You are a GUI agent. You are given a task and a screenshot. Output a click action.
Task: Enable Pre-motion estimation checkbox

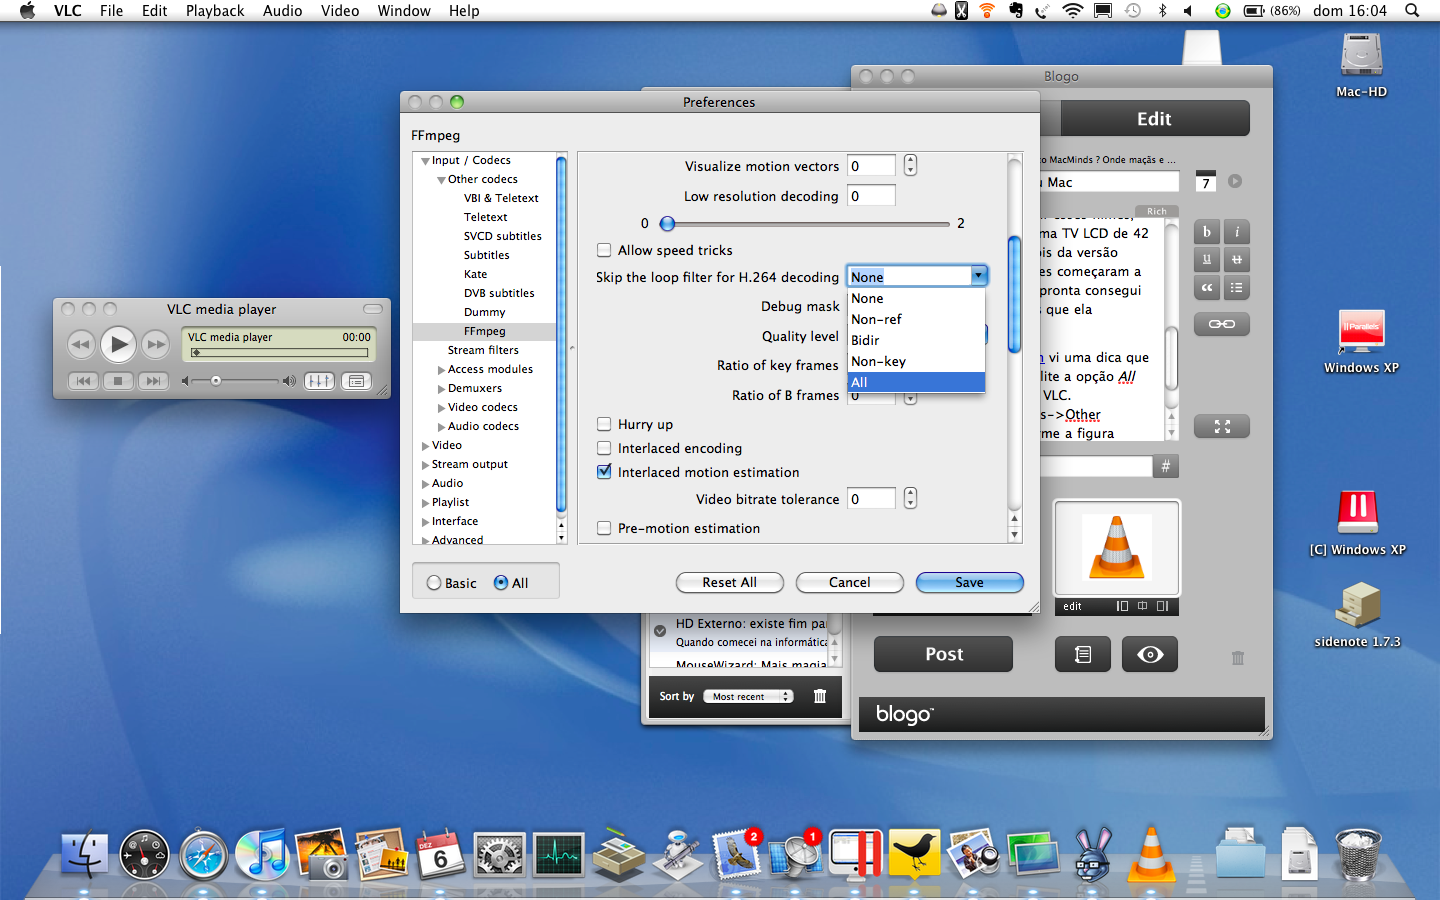(x=604, y=528)
